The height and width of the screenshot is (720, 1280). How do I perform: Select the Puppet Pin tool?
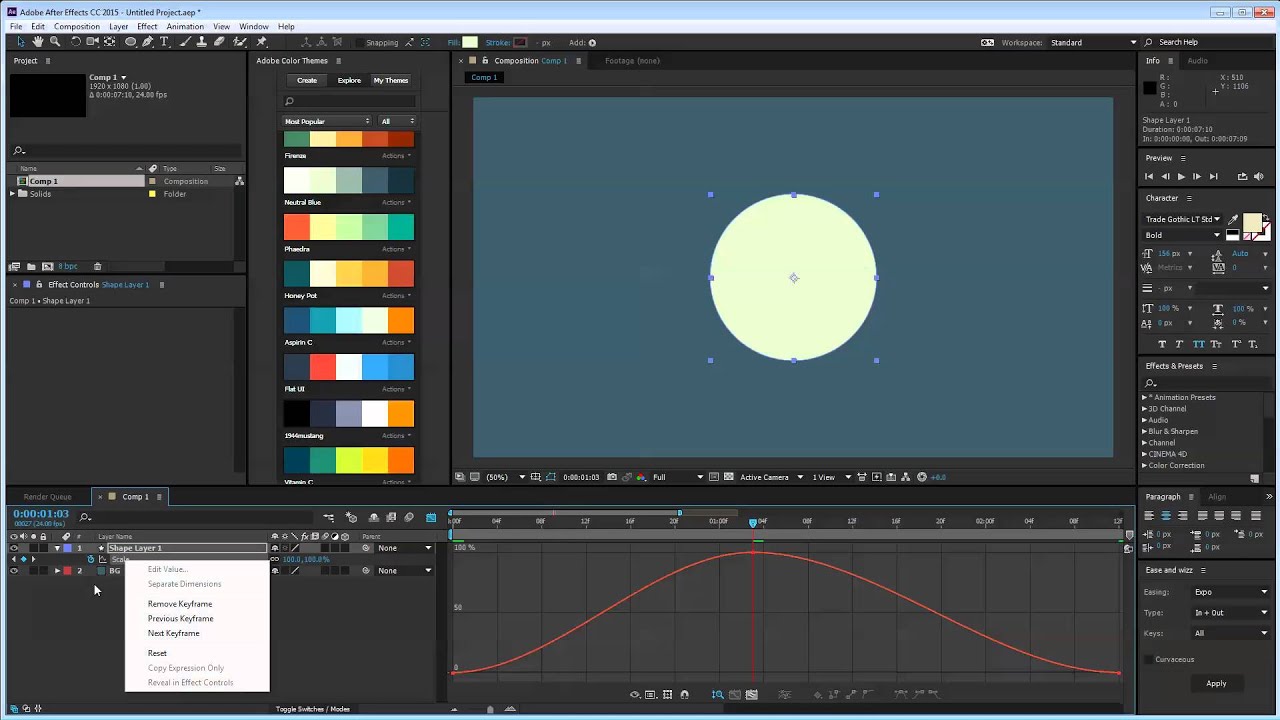pyautogui.click(x=262, y=42)
